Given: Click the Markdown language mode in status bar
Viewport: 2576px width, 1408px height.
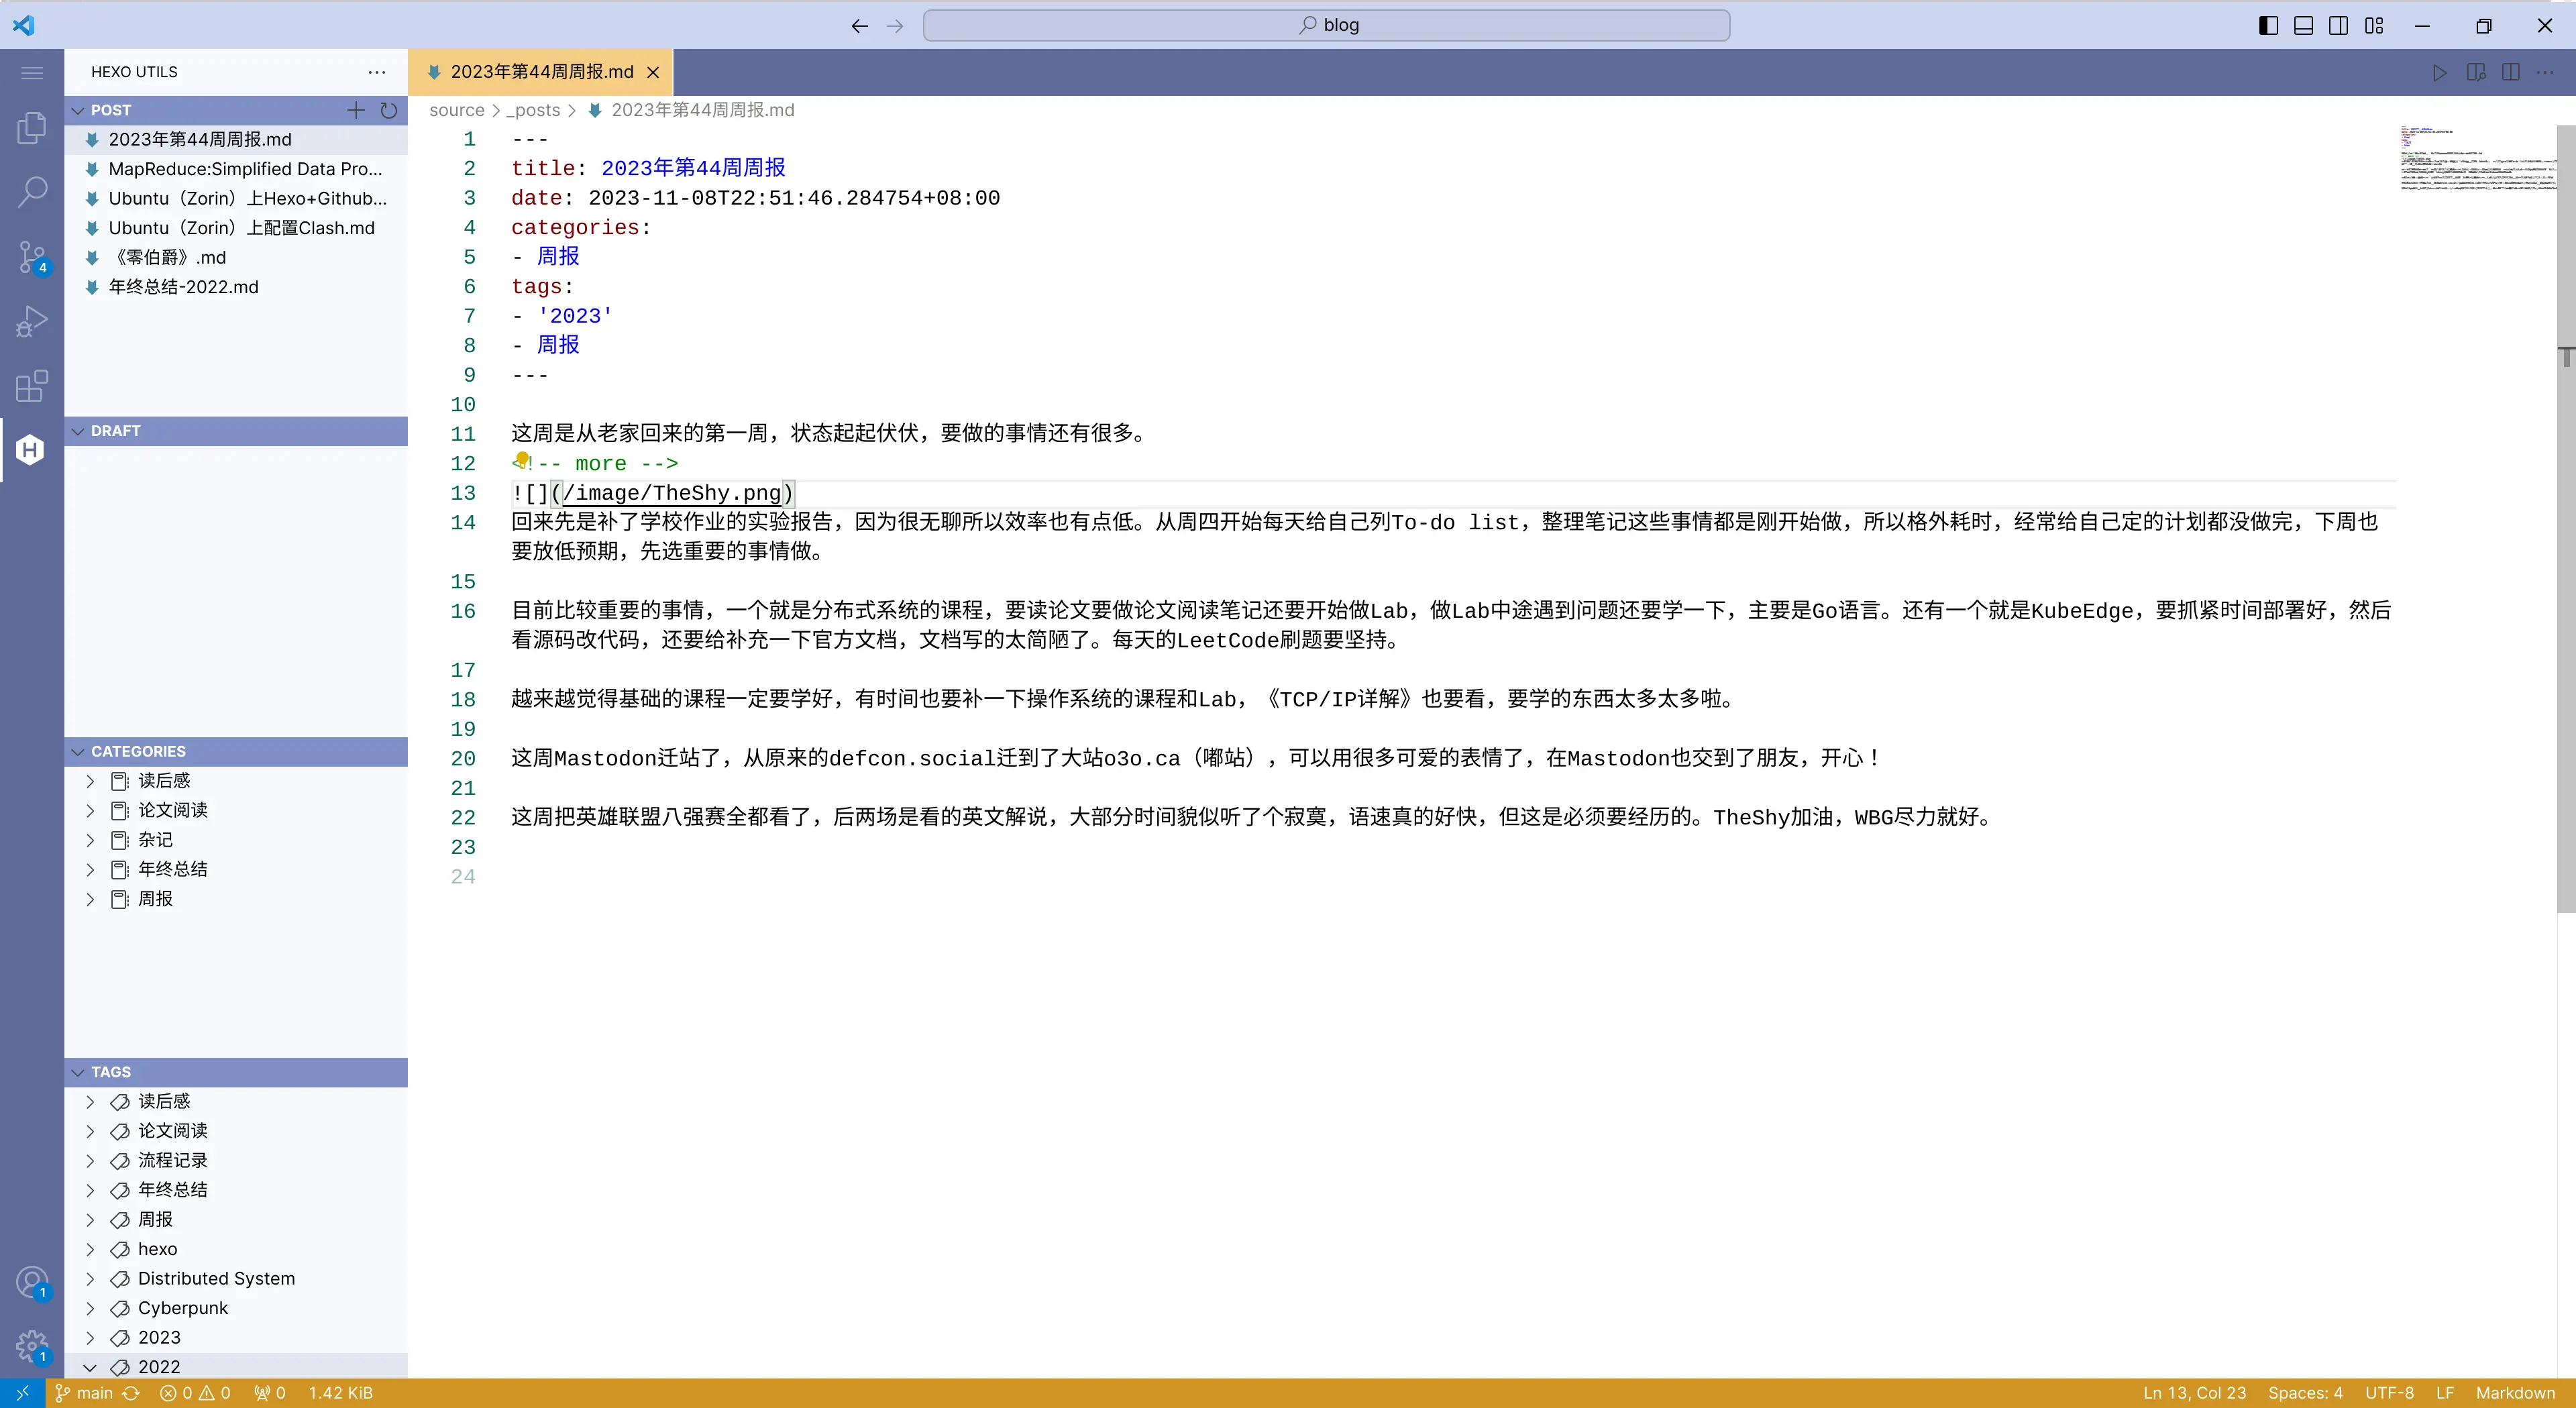Looking at the screenshot, I should pyautogui.click(x=2514, y=1393).
